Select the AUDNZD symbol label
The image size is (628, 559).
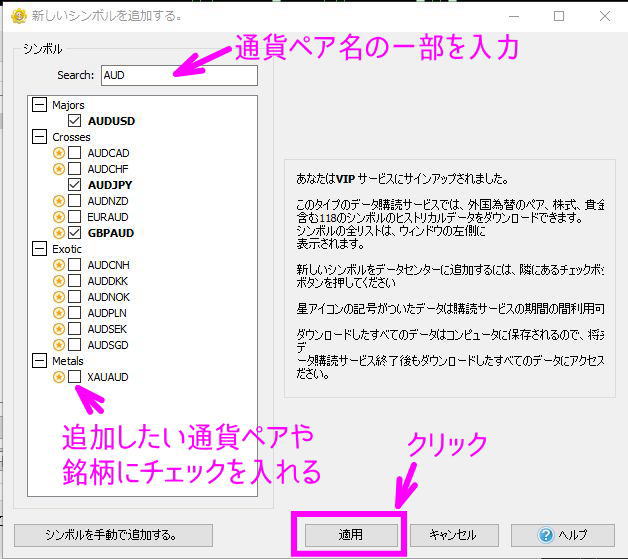click(x=108, y=201)
